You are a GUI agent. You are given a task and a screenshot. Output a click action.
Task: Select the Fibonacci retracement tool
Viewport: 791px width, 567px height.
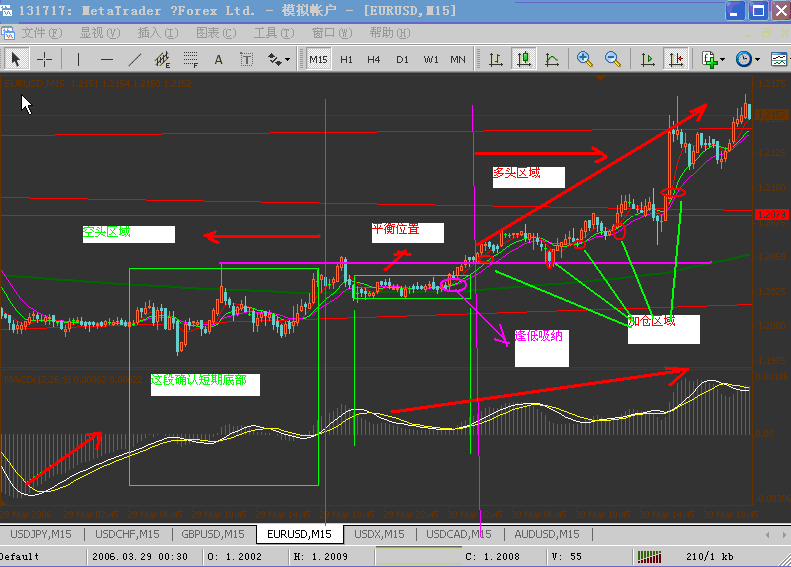[191, 60]
